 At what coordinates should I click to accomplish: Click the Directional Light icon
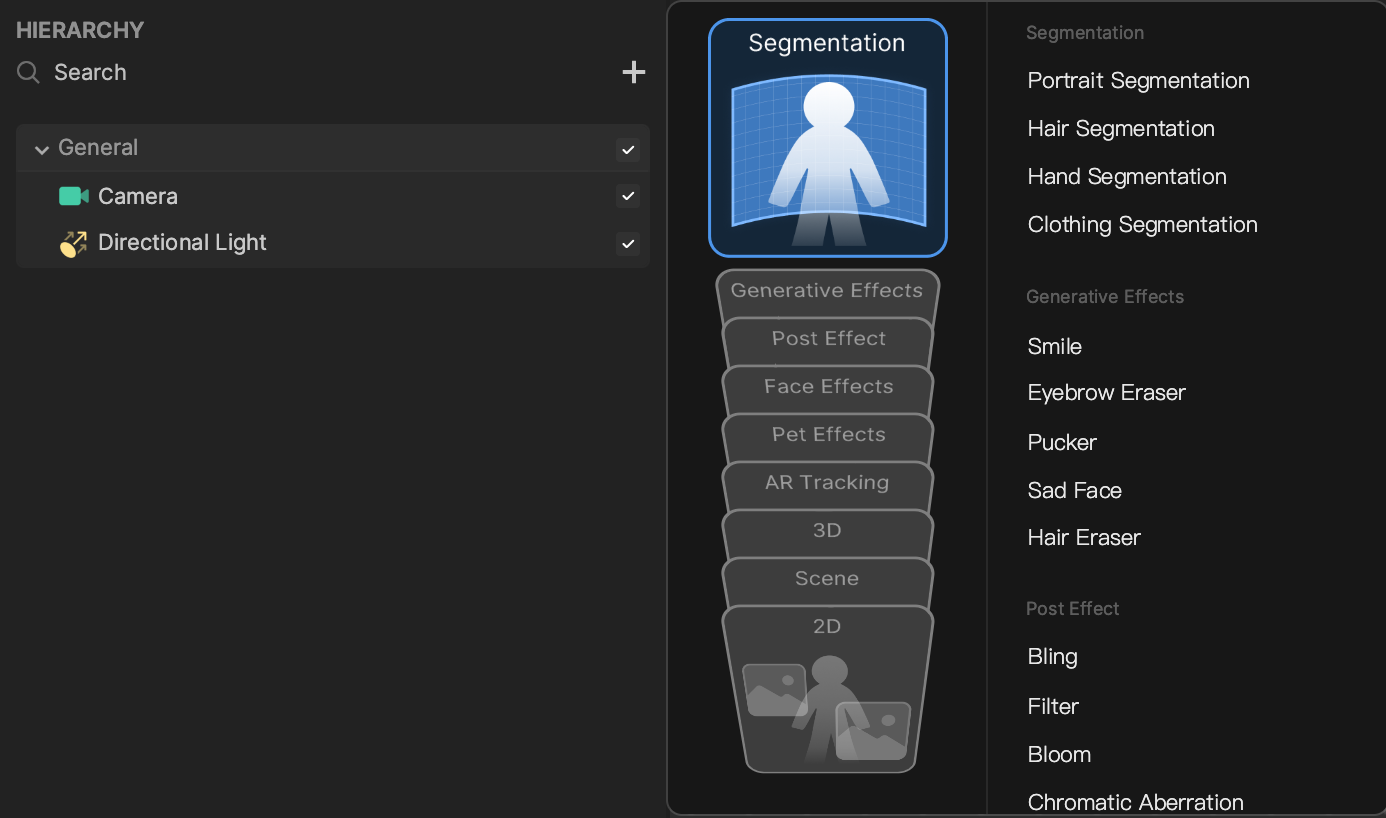click(73, 243)
